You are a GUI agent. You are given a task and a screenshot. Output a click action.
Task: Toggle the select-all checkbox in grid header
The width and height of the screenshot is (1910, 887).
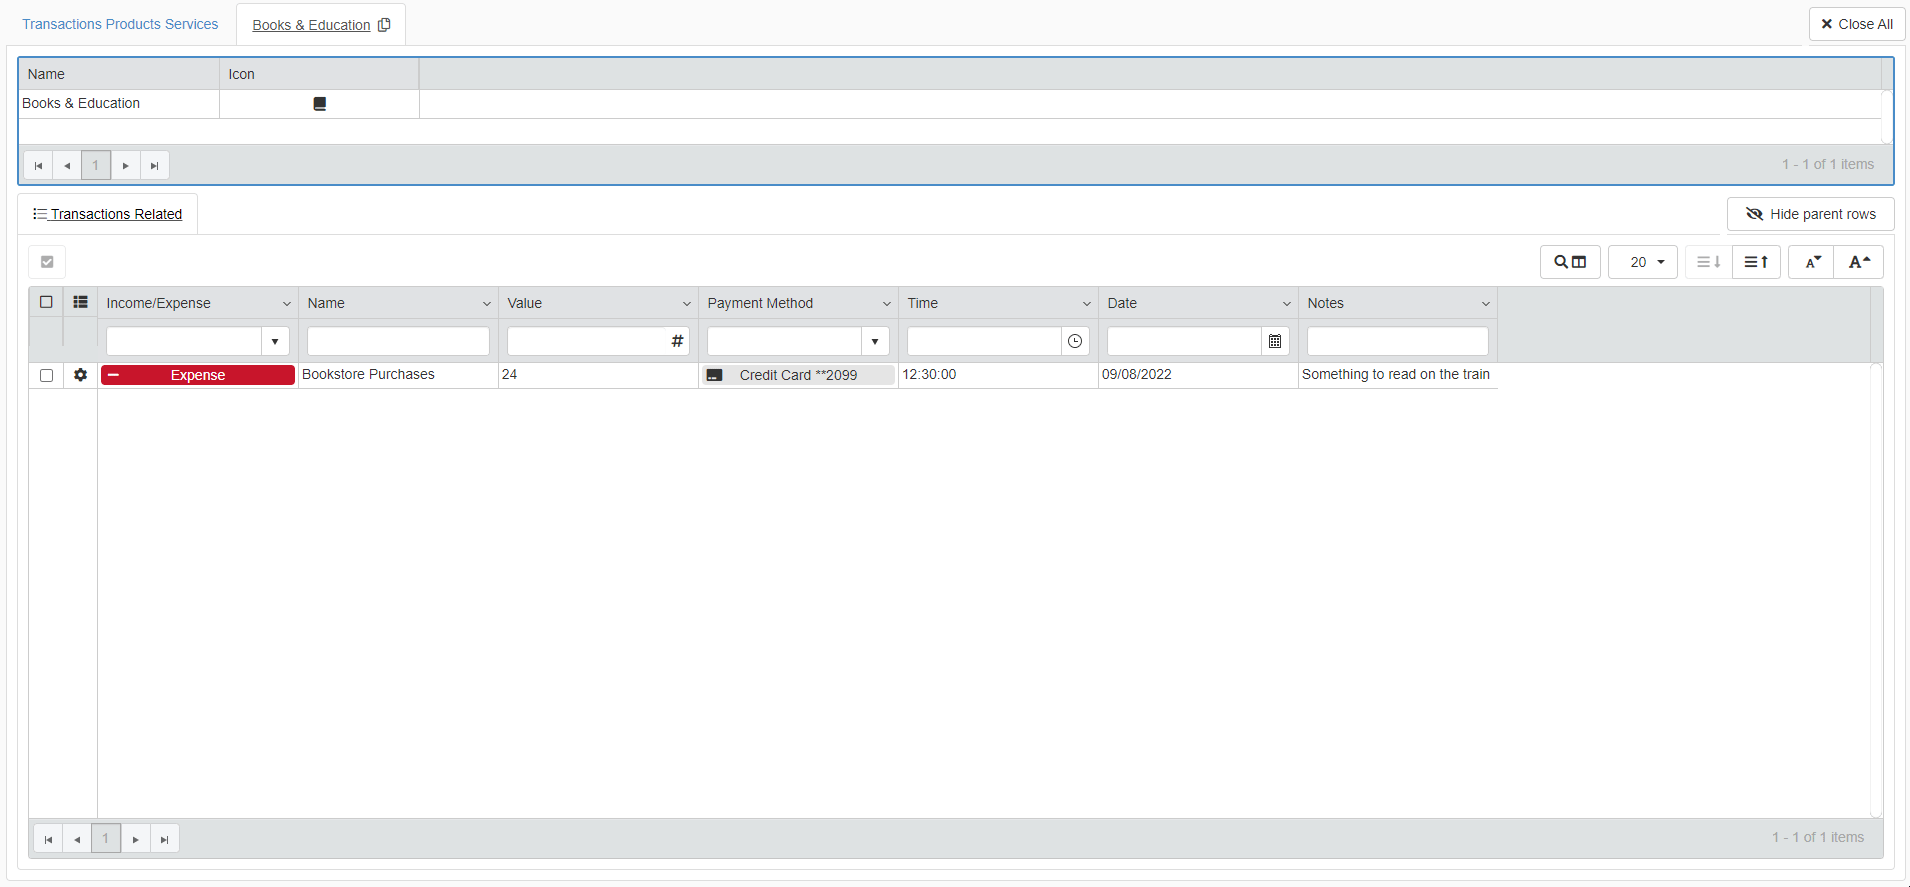coord(46,302)
